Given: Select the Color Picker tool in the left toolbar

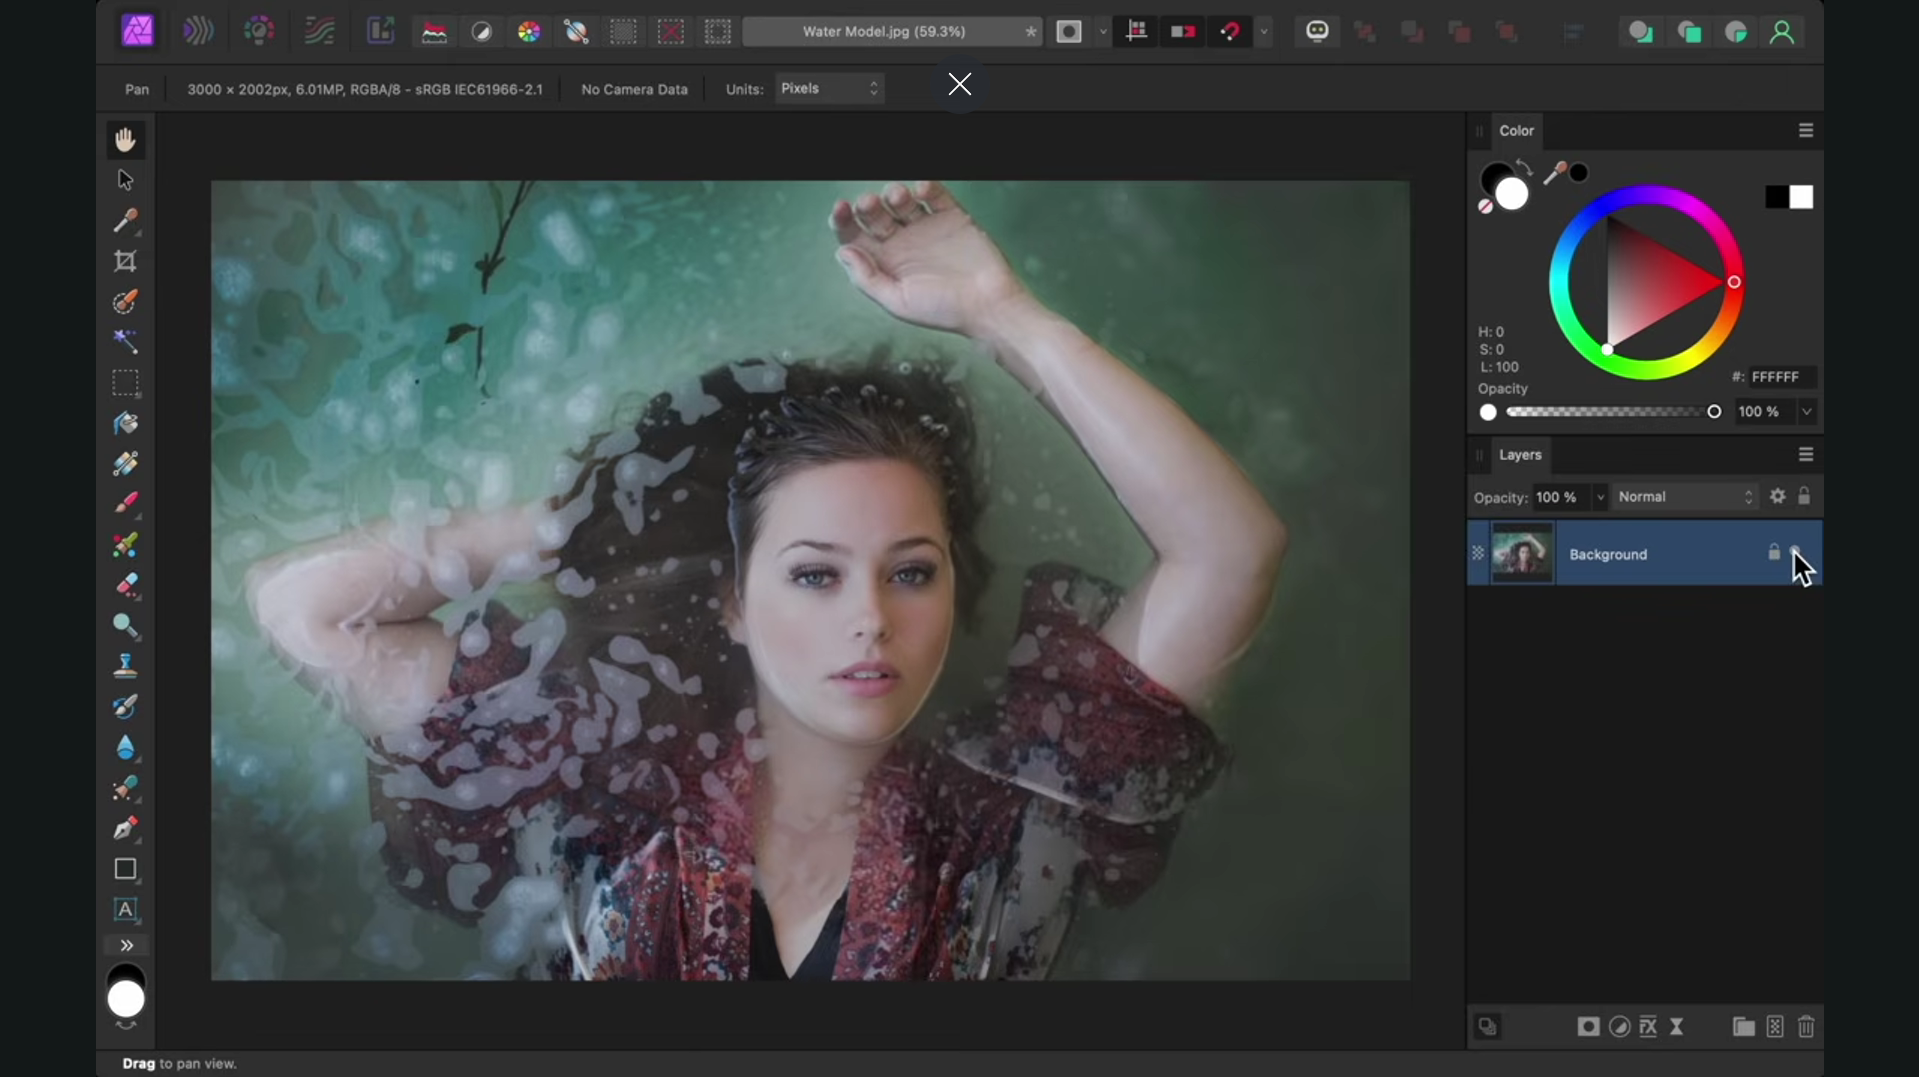Looking at the screenshot, I should coord(125,220).
